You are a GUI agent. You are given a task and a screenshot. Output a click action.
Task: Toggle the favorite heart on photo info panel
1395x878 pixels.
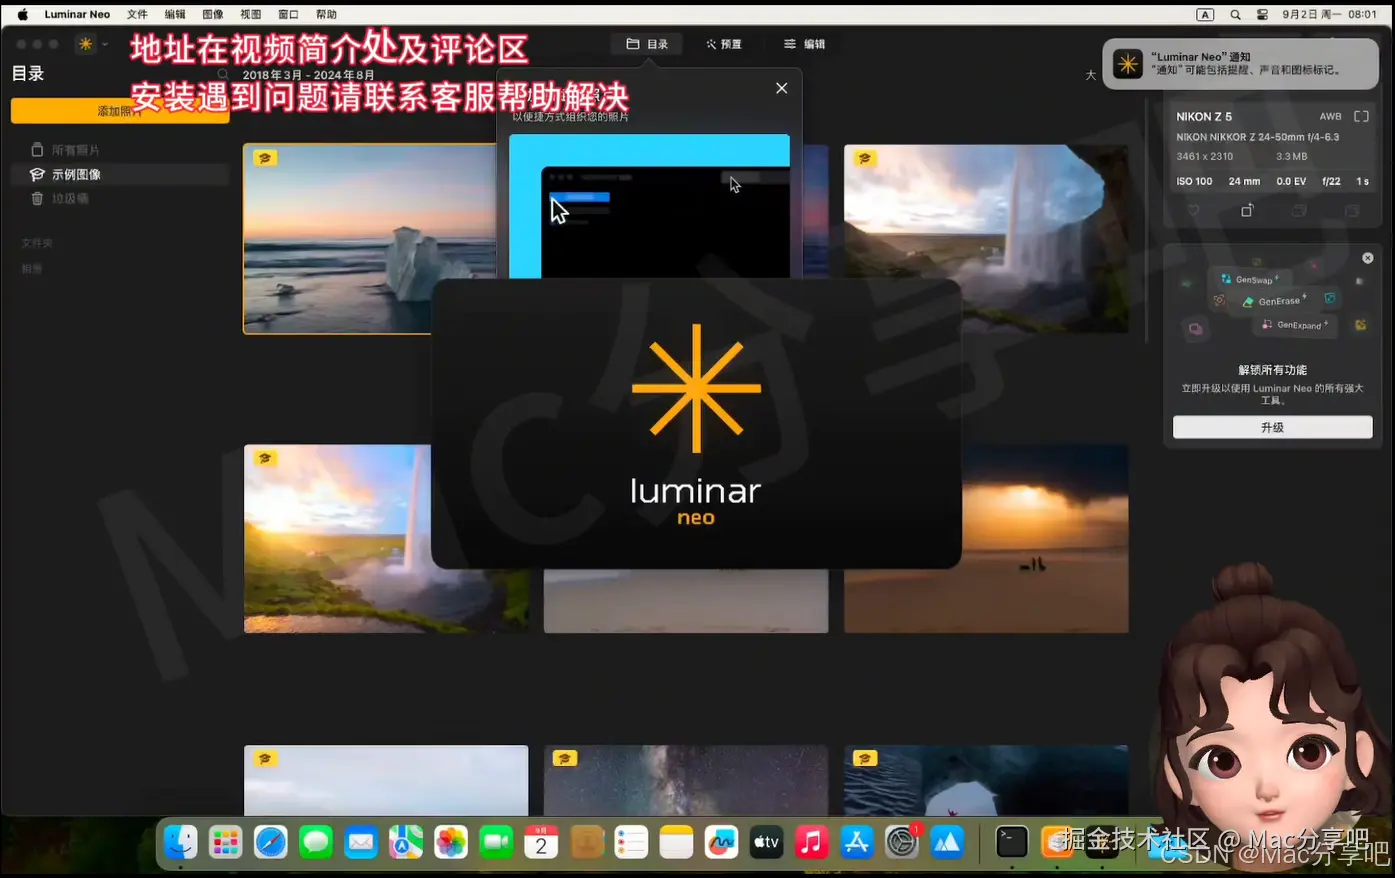tap(1193, 210)
